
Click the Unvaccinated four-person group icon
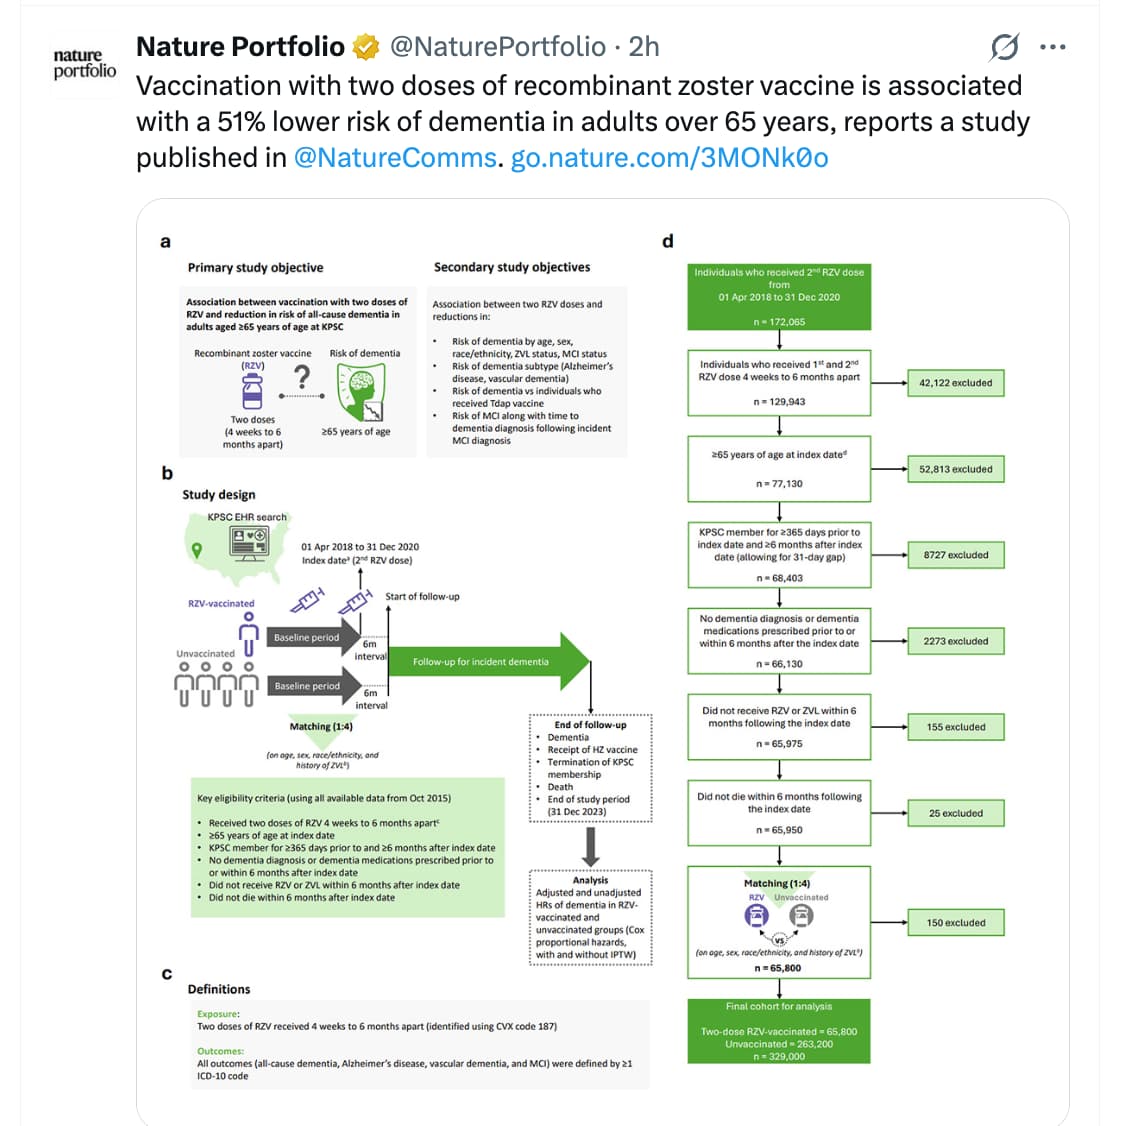click(214, 683)
